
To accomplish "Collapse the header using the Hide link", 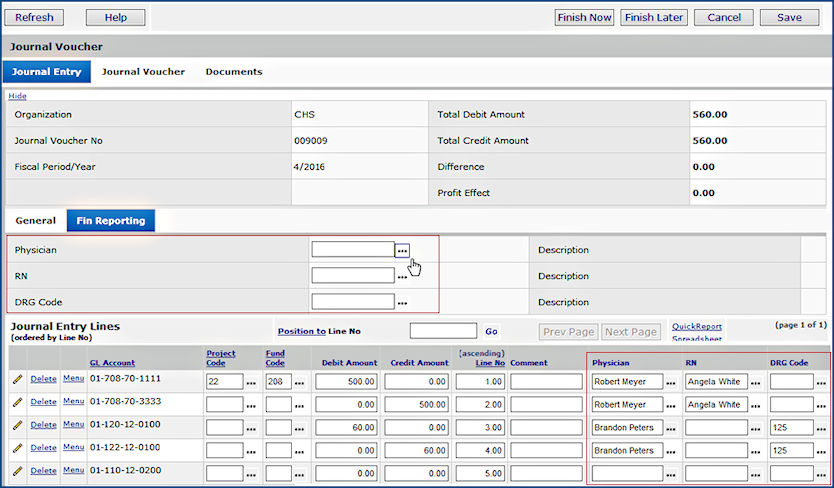I will coord(17,96).
